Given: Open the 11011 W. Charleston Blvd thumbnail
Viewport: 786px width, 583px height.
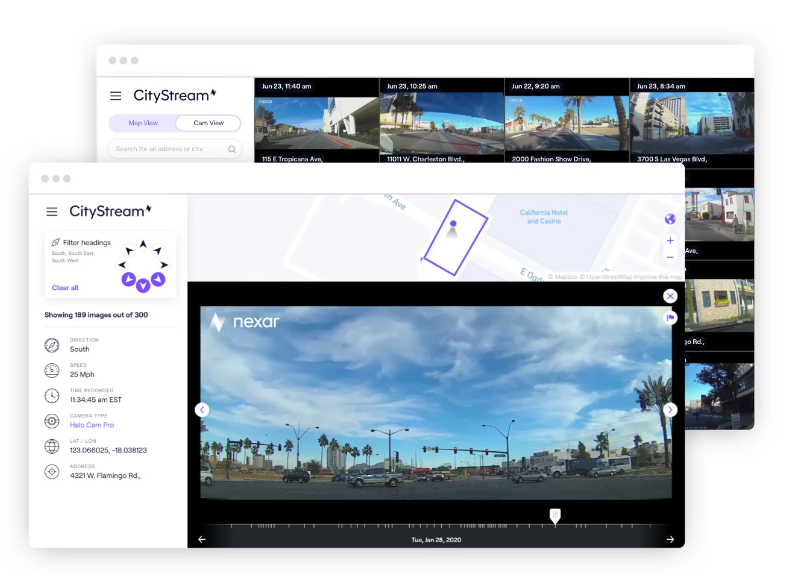Looking at the screenshot, I should click(442, 123).
